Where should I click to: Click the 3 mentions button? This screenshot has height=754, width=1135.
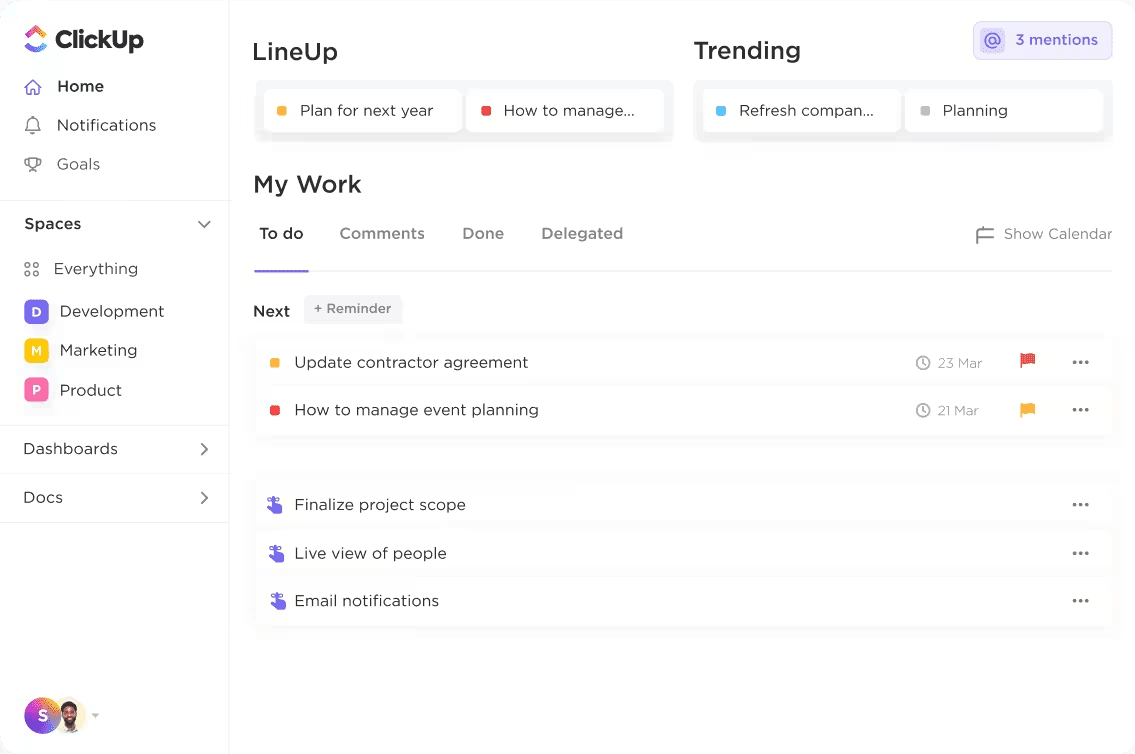tap(1042, 40)
